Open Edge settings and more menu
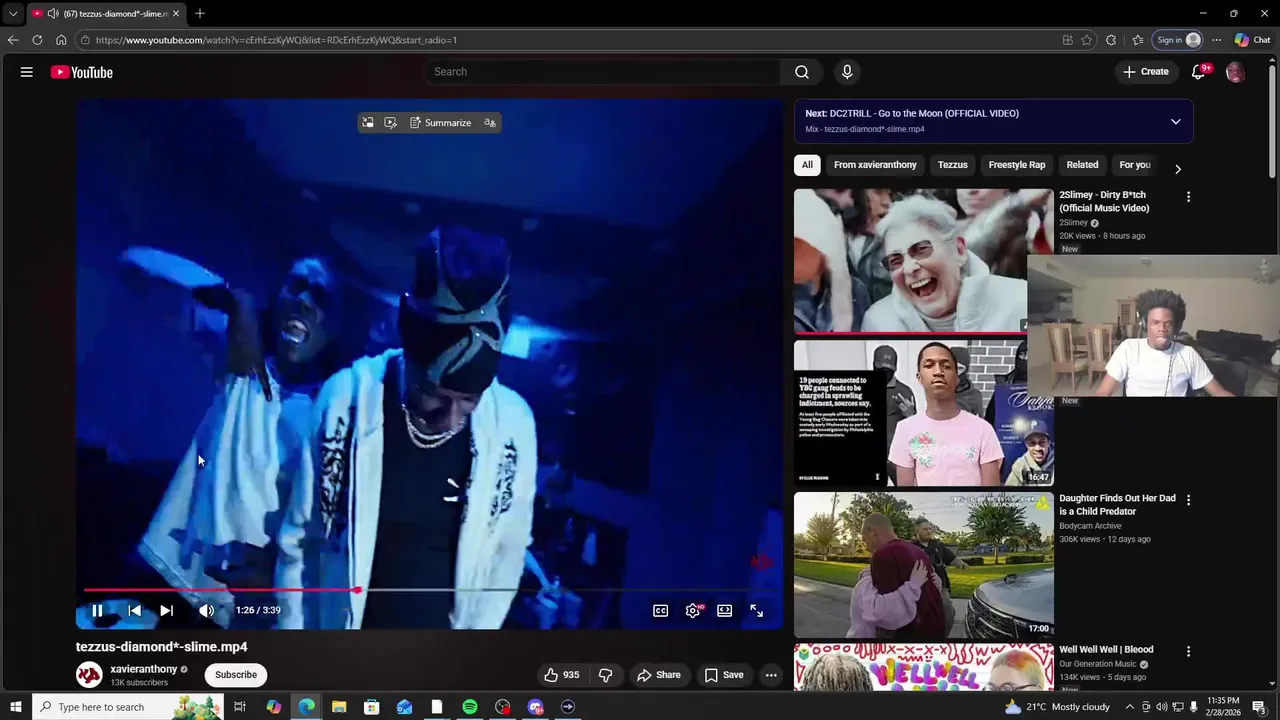Screen dimensions: 1280x720 tap(1216, 40)
